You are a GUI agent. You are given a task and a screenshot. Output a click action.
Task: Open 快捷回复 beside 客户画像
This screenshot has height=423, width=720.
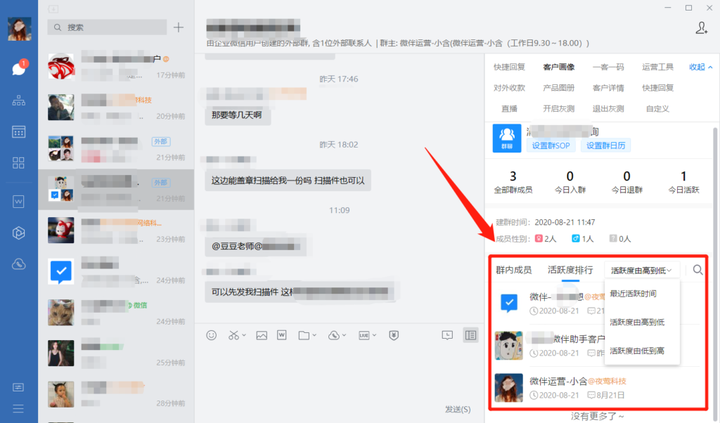pyautogui.click(x=509, y=67)
